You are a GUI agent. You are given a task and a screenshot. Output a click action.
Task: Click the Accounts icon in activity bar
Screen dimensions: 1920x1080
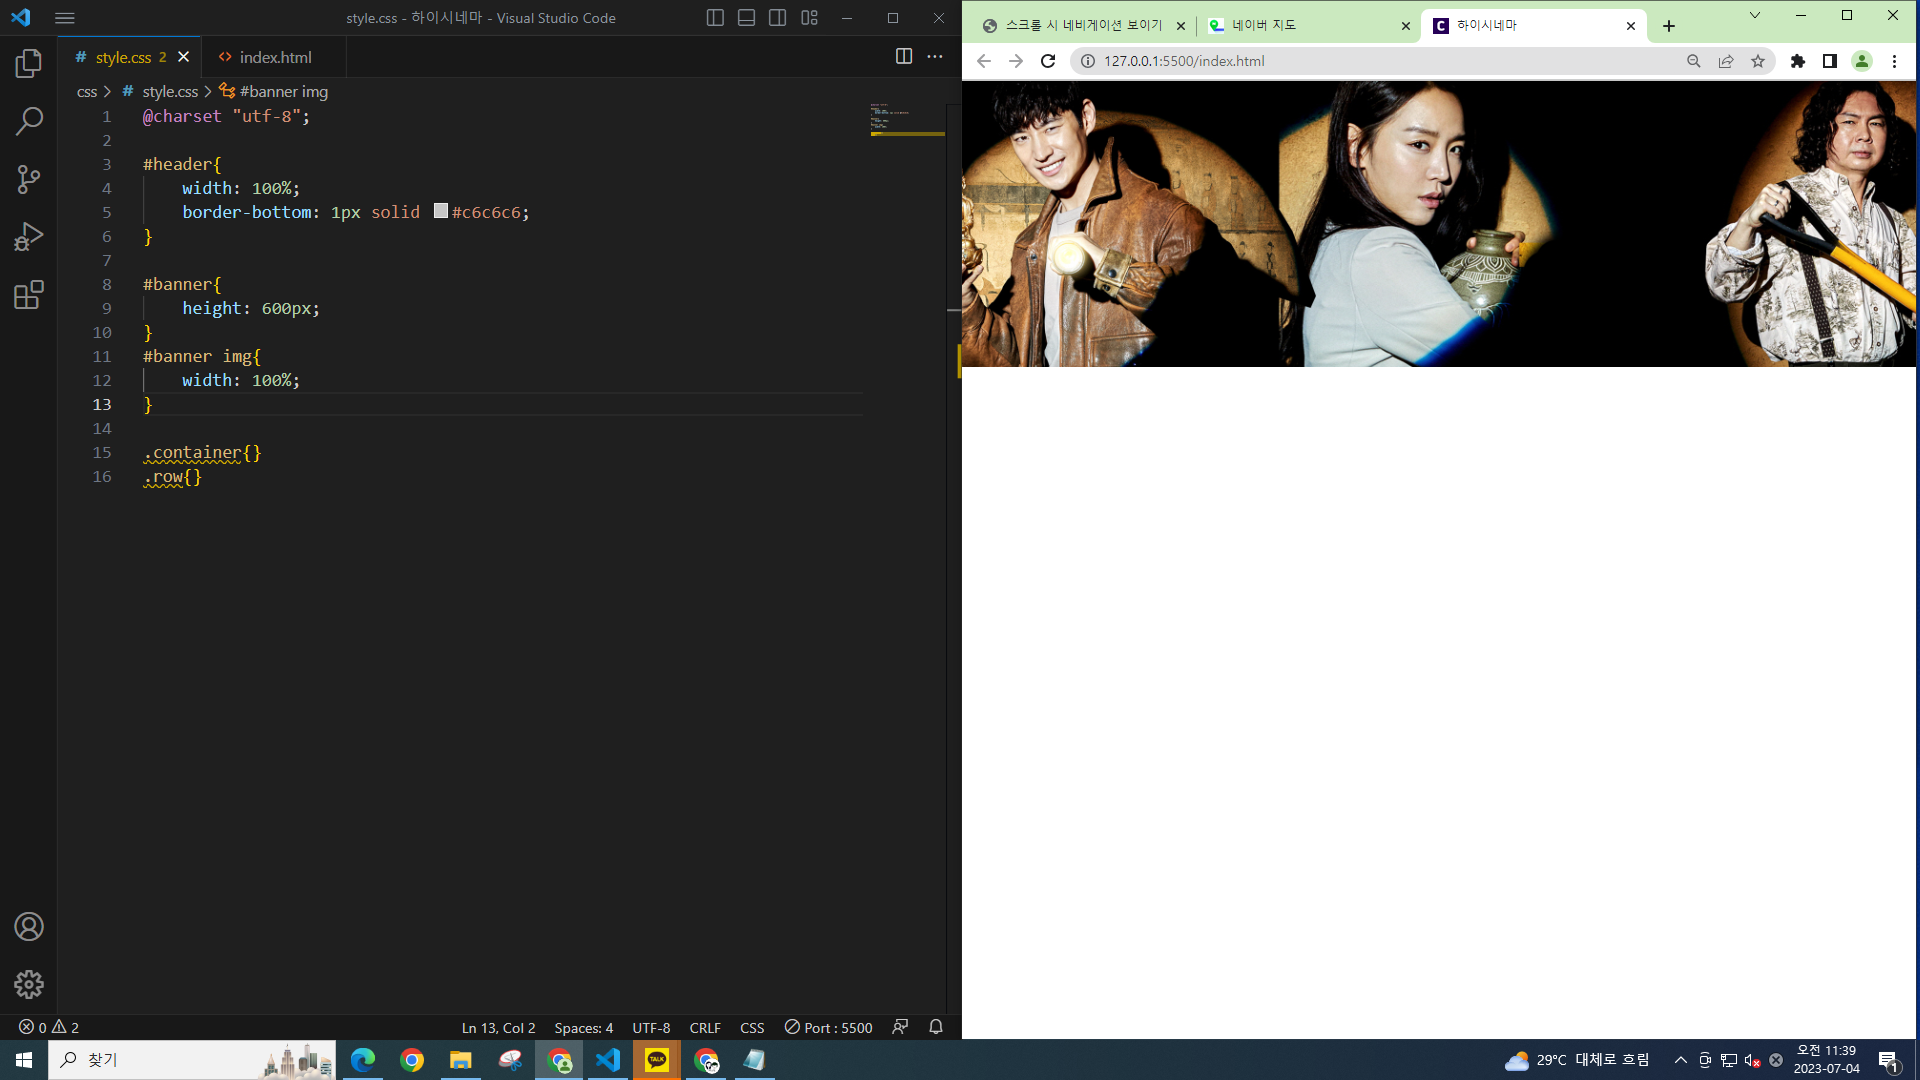(29, 927)
